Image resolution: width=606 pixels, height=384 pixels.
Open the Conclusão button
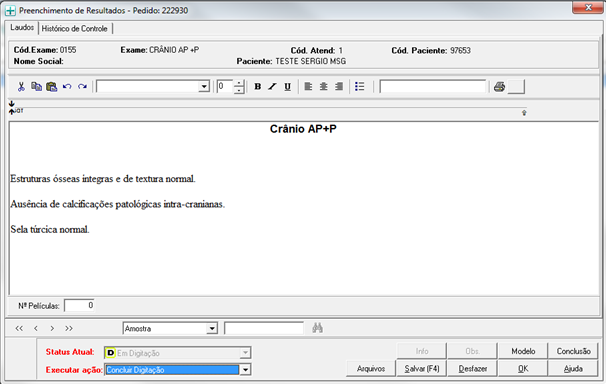coord(573,351)
